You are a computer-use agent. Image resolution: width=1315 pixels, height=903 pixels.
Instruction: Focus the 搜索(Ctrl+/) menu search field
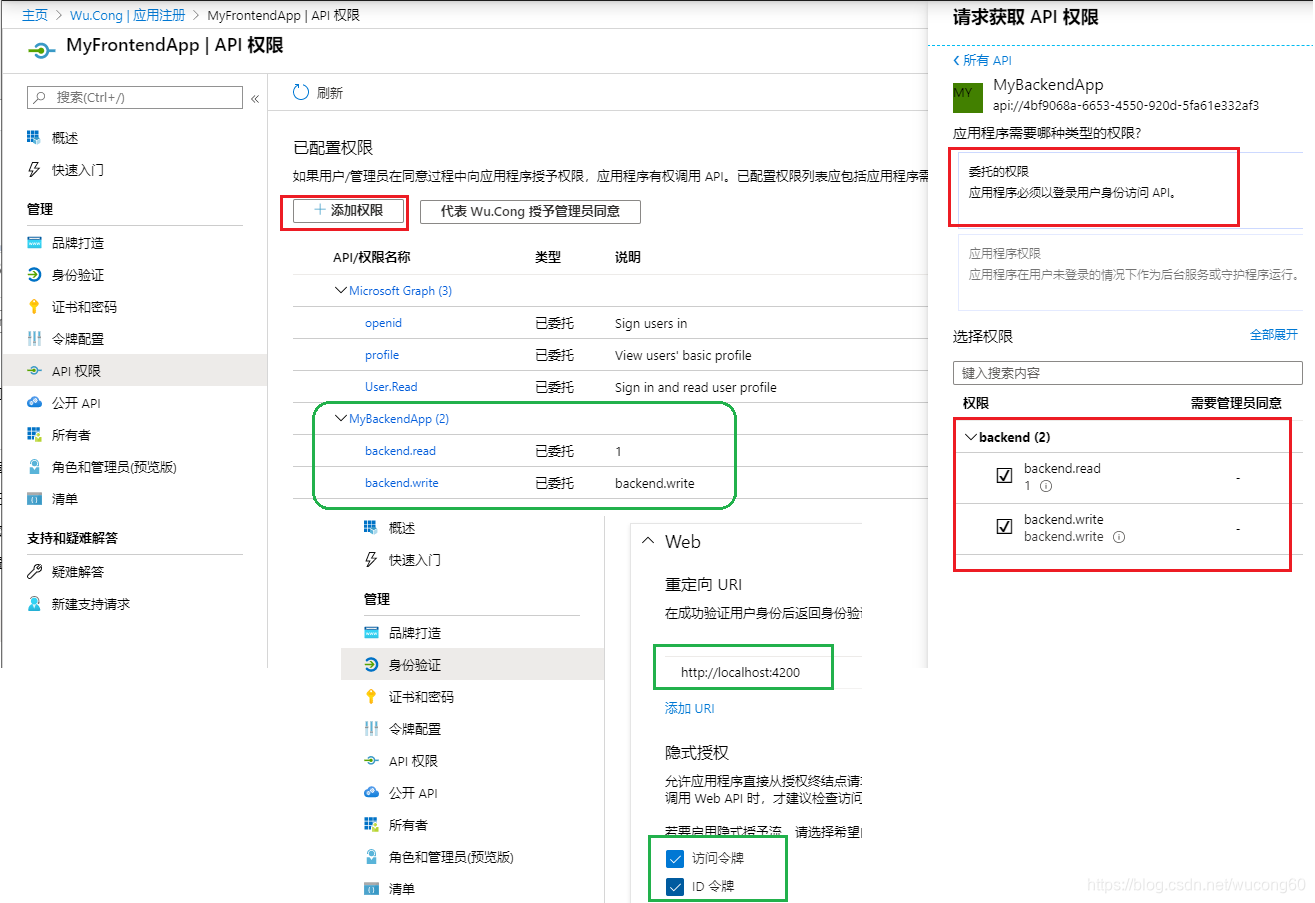point(135,97)
